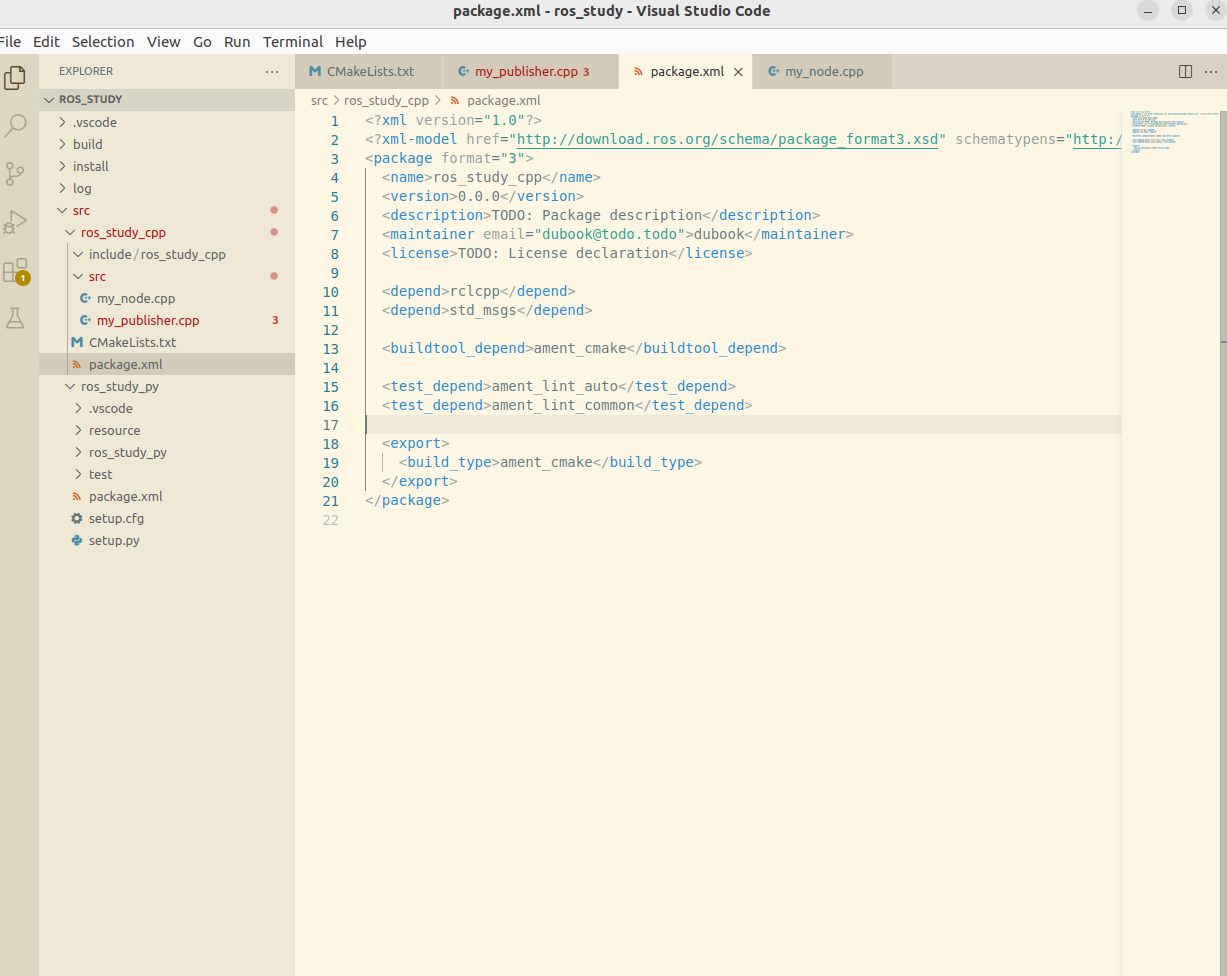Close the package.xml tab
This screenshot has height=976, width=1227.
point(739,72)
